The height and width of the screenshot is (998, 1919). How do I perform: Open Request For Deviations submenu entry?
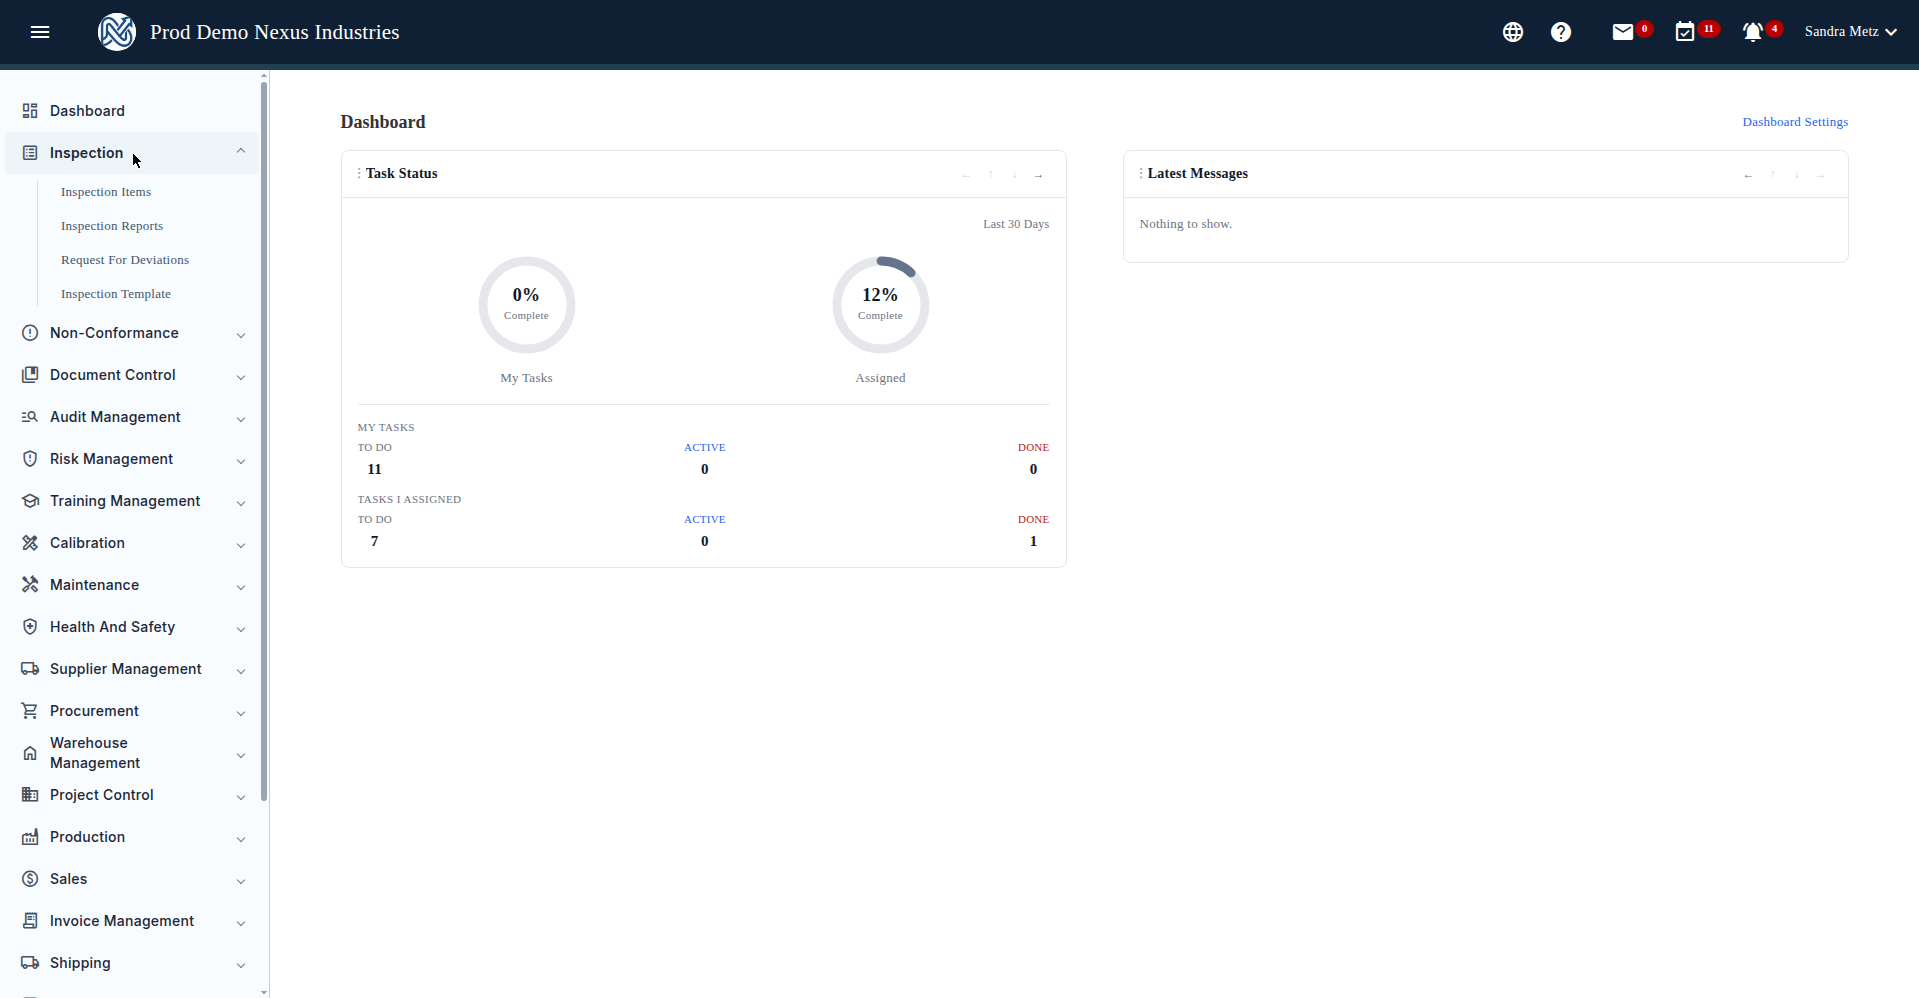(x=125, y=260)
